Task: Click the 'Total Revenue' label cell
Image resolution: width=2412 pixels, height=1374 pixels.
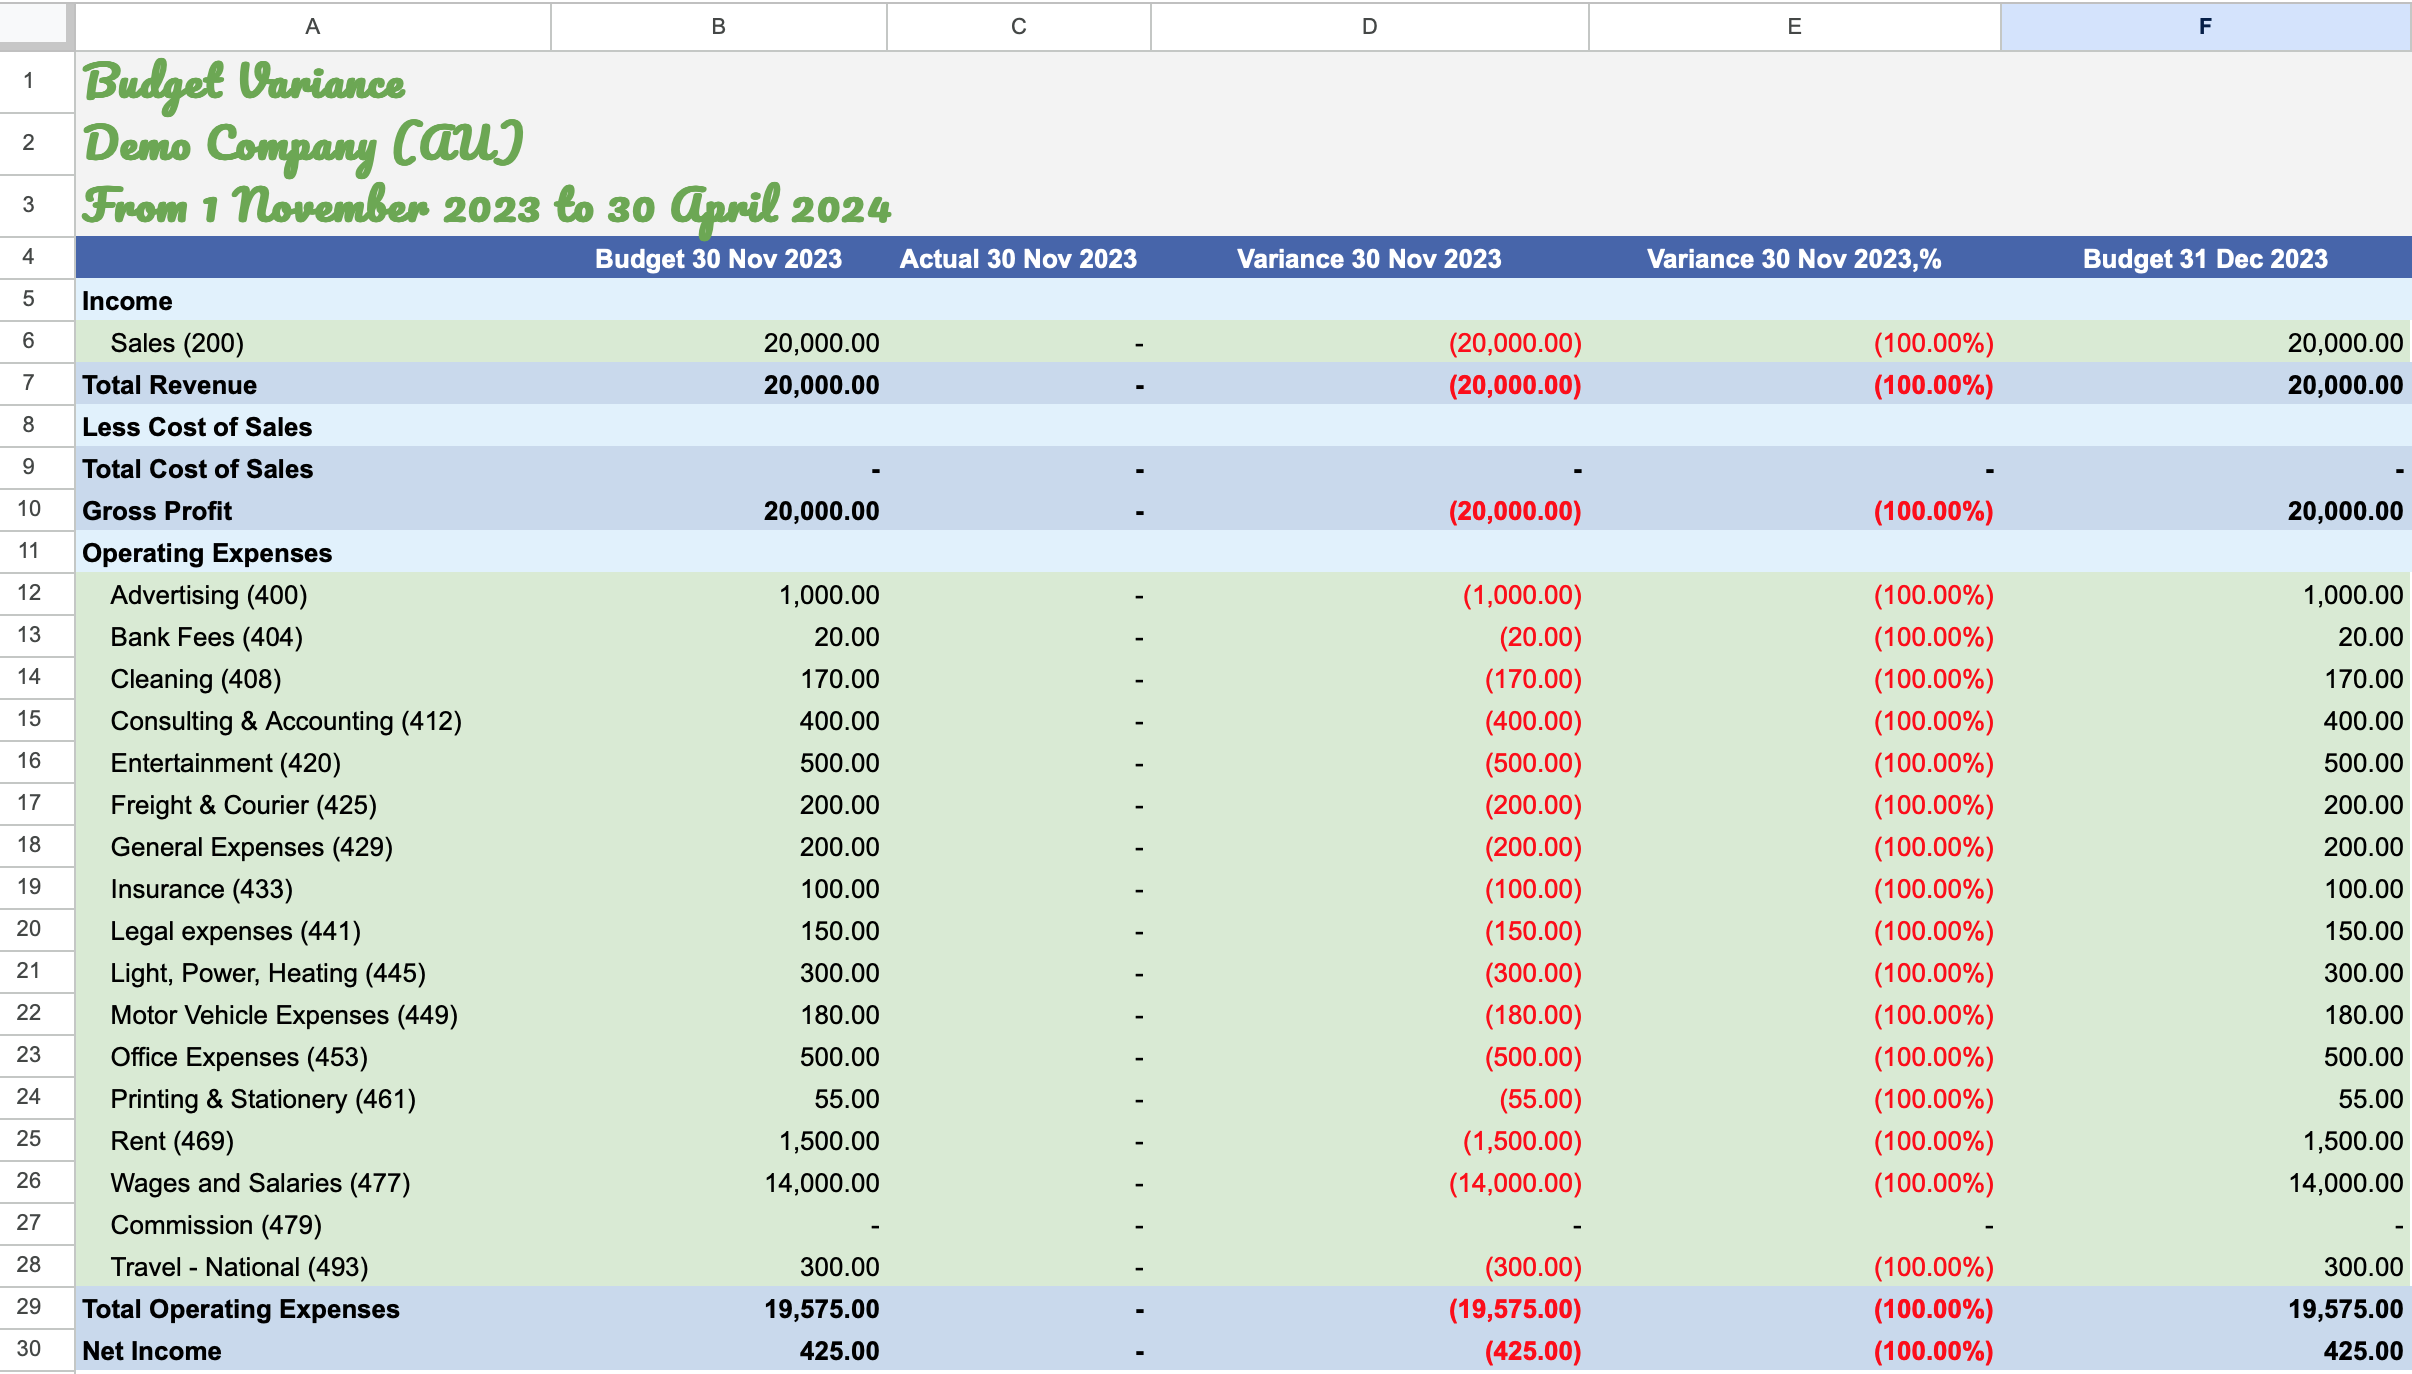Action: click(x=313, y=385)
